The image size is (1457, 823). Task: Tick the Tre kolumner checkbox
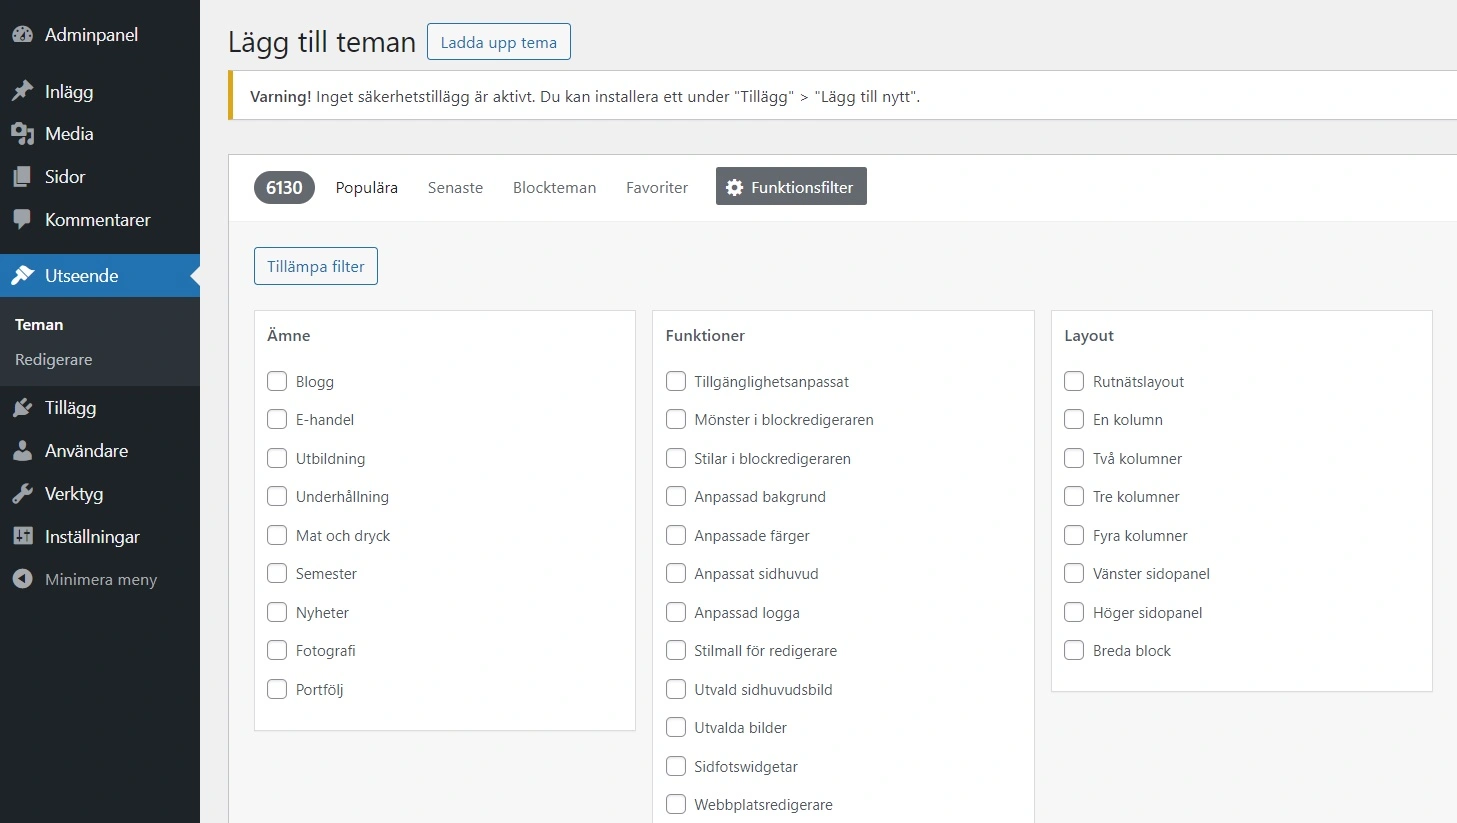[x=1074, y=496]
